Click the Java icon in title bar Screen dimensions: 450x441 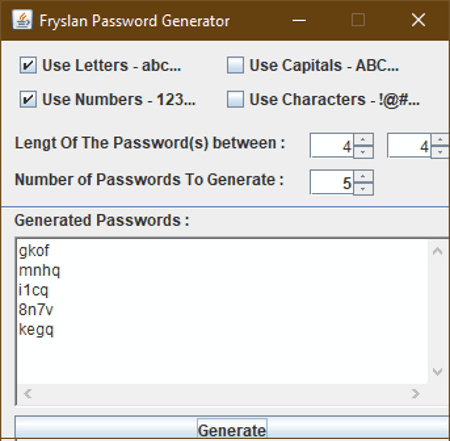[22, 20]
